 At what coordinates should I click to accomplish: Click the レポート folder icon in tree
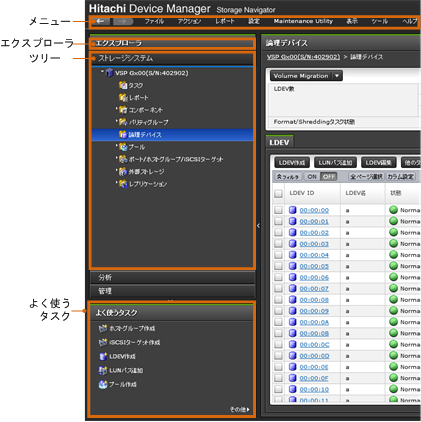point(123,97)
